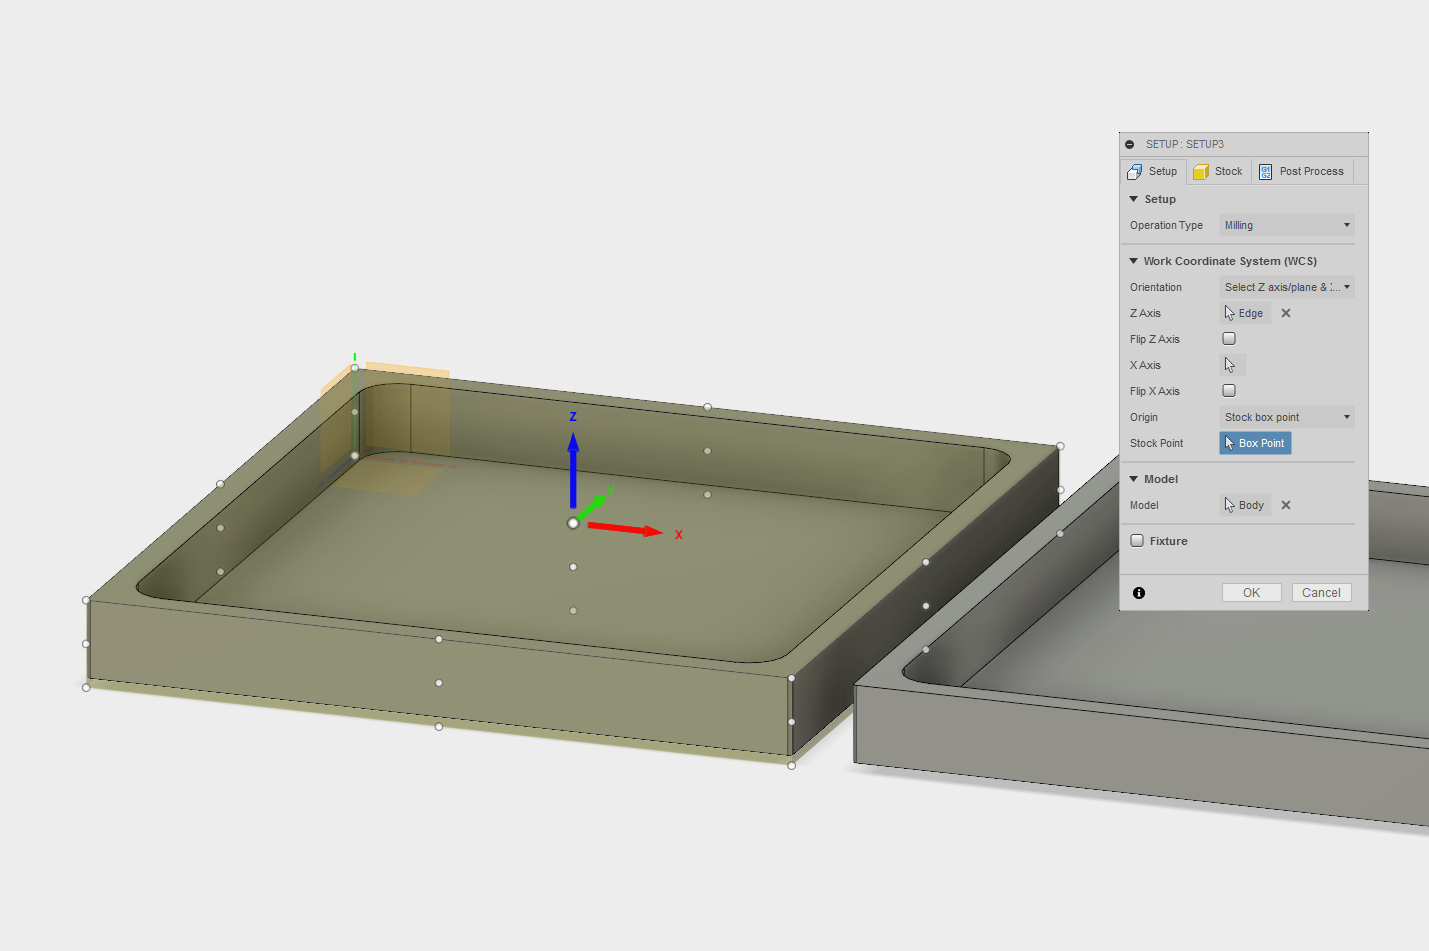Open the Operation Type dropdown showing Milling
Image resolution: width=1429 pixels, height=951 pixels.
(x=1287, y=225)
